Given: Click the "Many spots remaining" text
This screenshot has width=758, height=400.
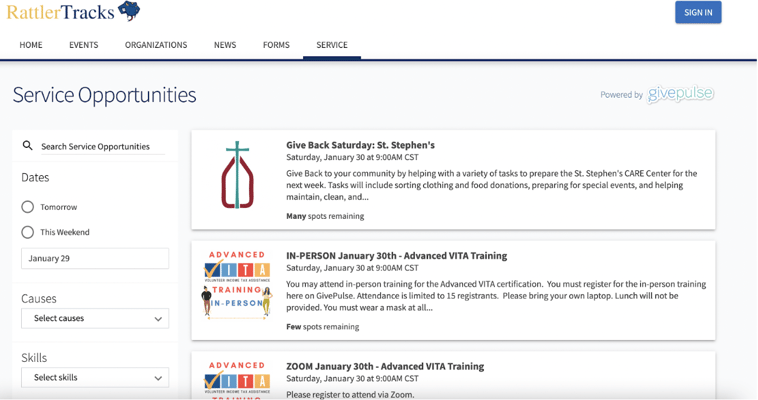Looking at the screenshot, I should coord(325,216).
